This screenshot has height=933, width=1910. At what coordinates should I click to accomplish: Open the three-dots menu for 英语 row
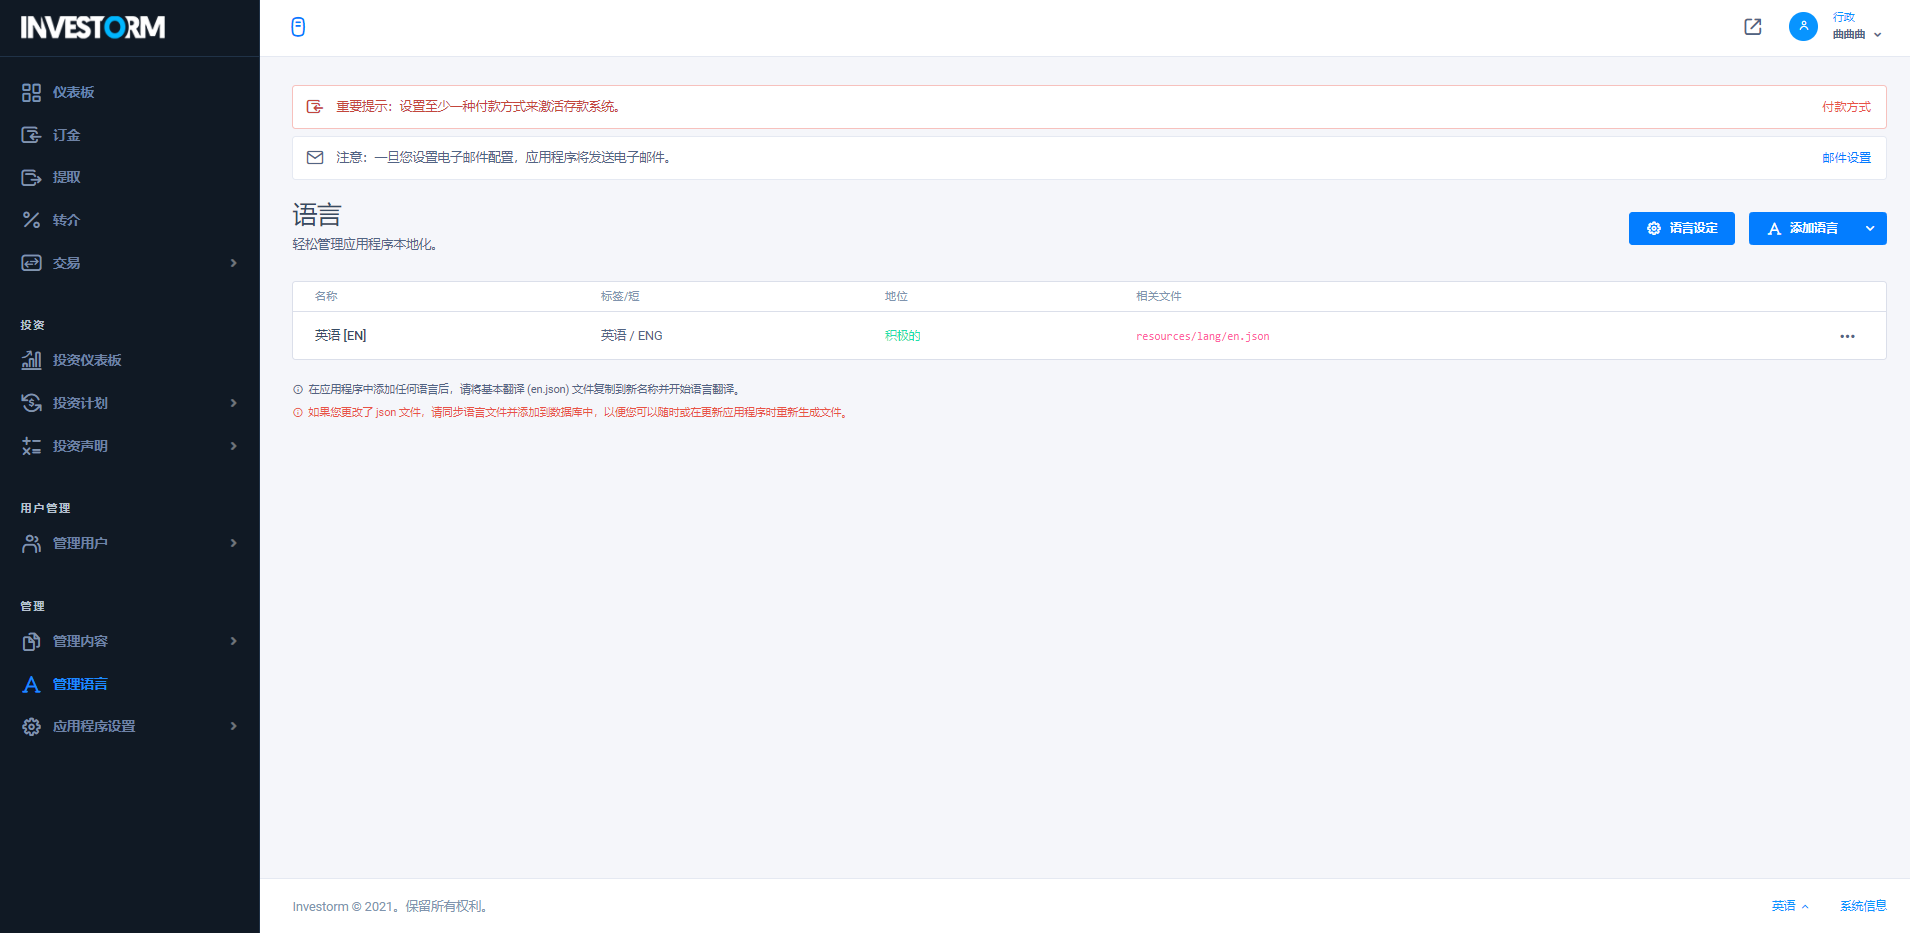point(1846,337)
